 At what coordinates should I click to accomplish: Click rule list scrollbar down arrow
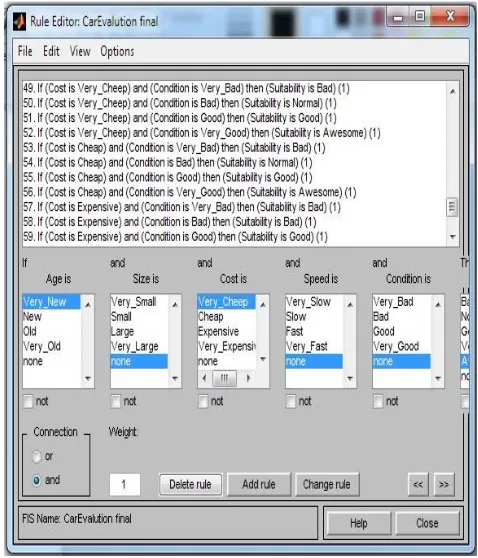coord(452,237)
